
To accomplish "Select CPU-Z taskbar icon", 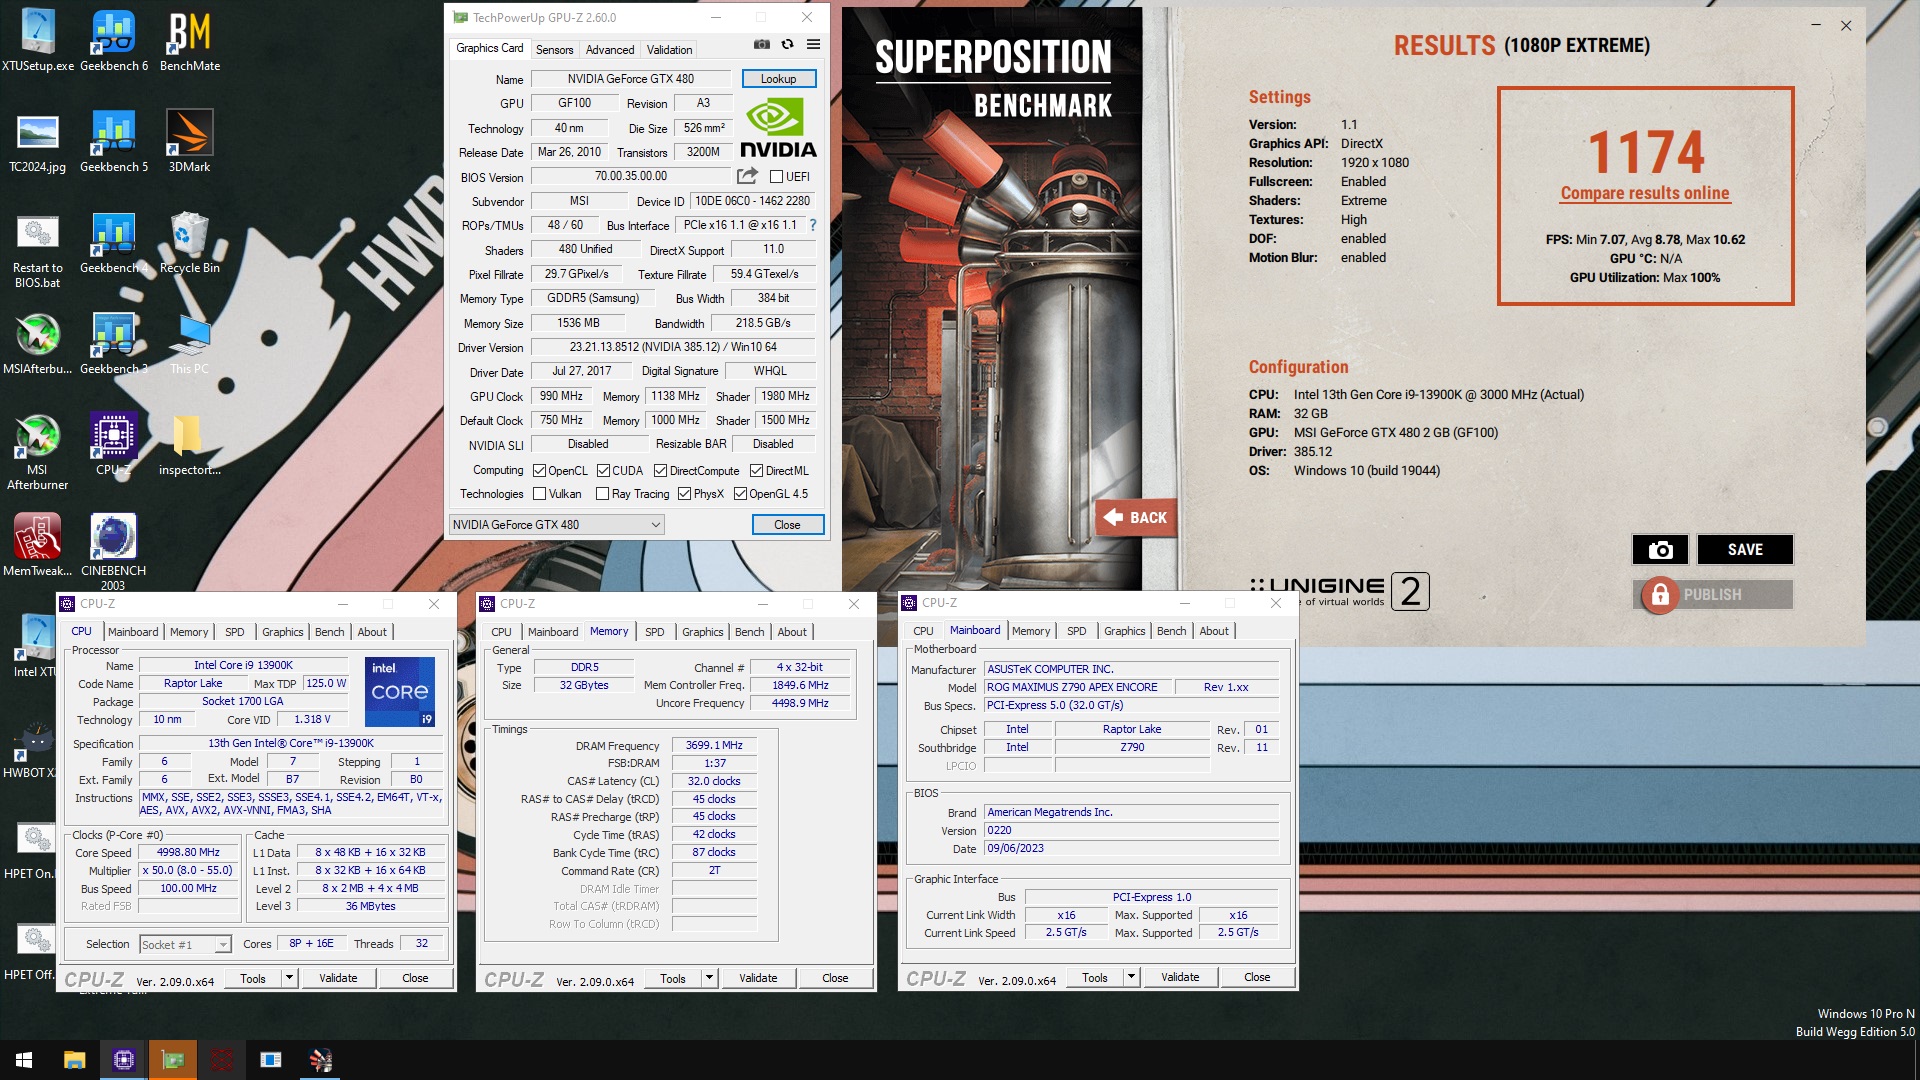I will [x=124, y=1060].
